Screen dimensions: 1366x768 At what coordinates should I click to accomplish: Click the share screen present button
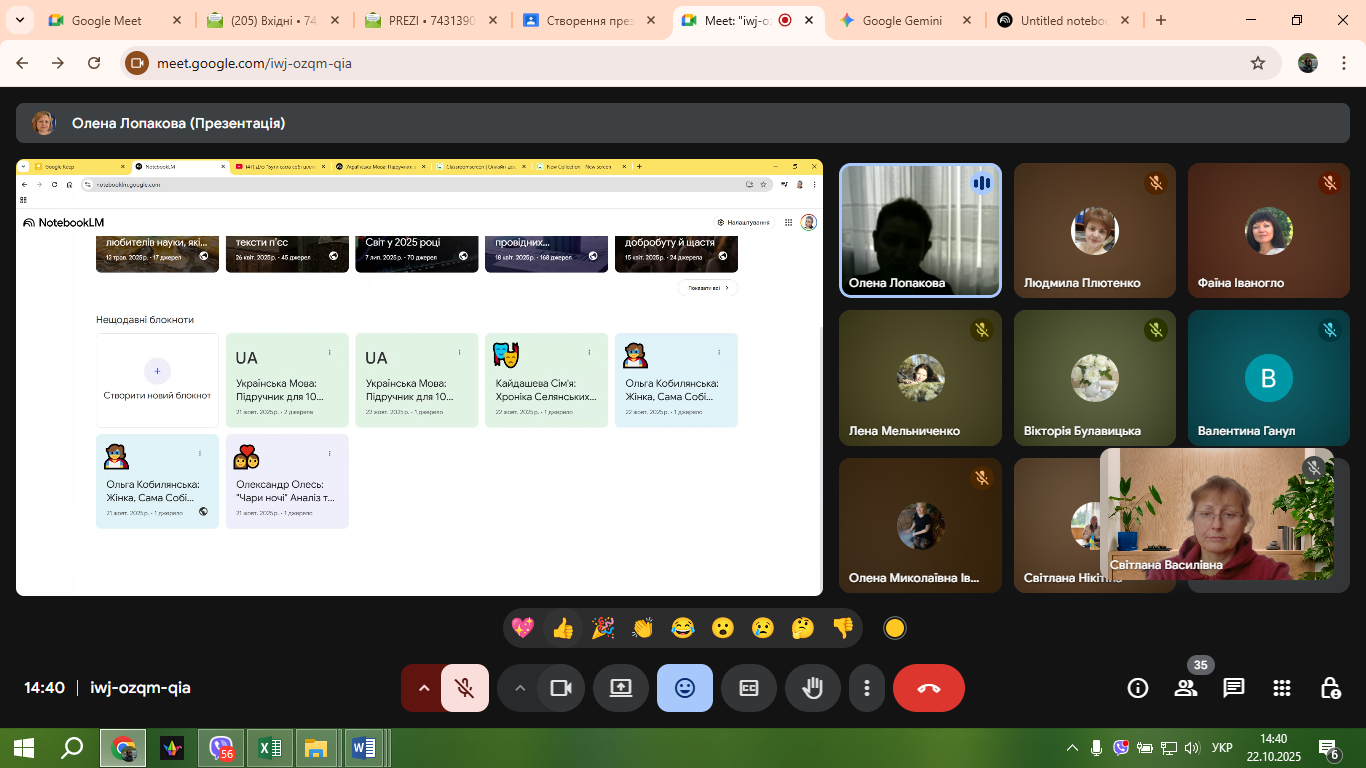[x=620, y=688]
